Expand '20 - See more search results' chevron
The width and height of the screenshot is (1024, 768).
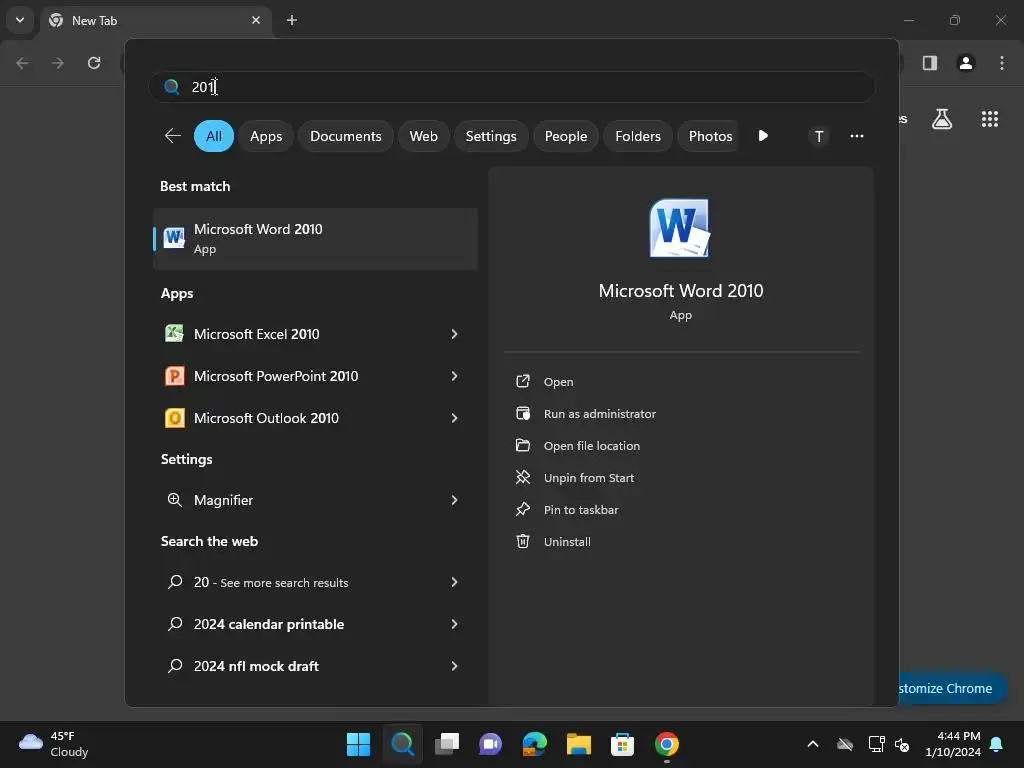pyautogui.click(x=455, y=582)
